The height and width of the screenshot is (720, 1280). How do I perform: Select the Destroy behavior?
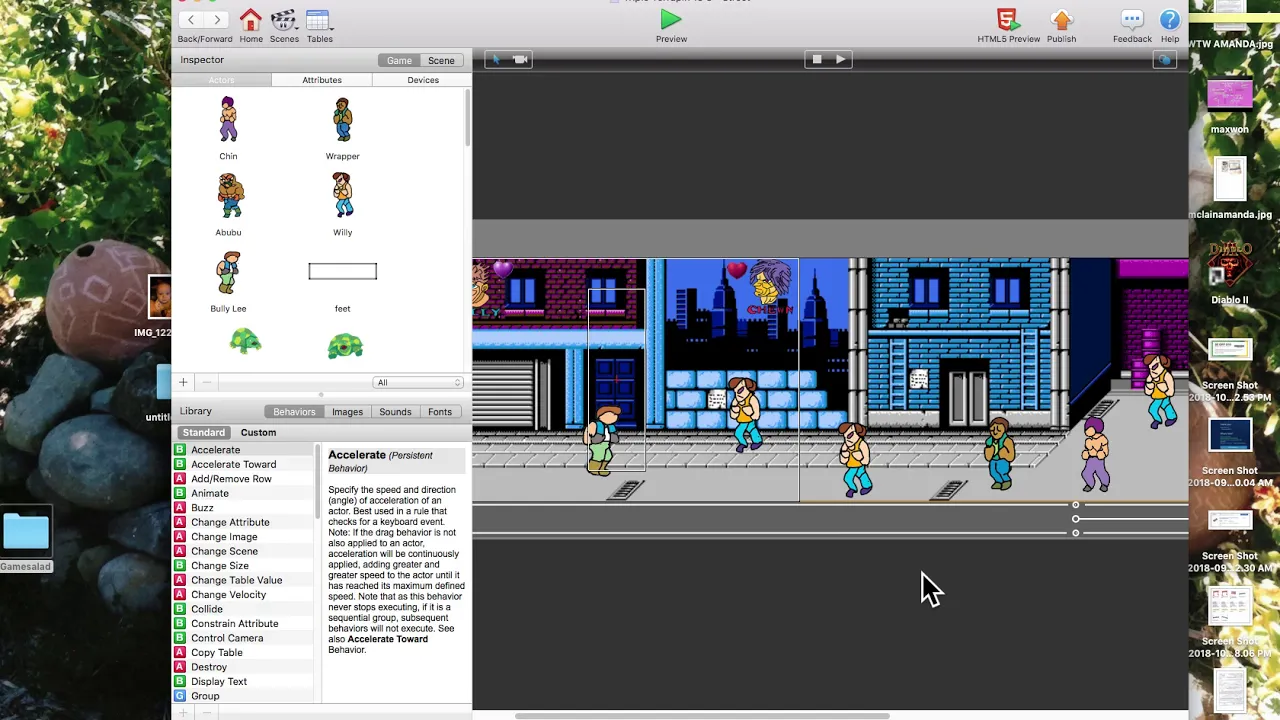tap(244, 667)
